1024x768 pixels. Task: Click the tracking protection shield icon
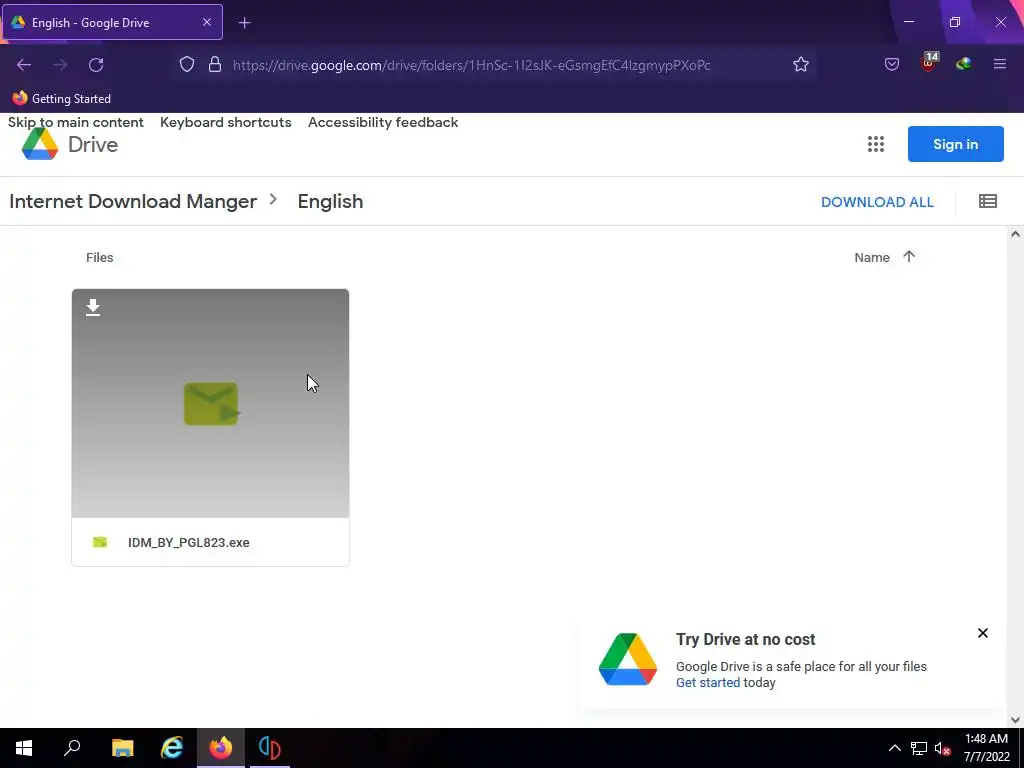pos(187,65)
